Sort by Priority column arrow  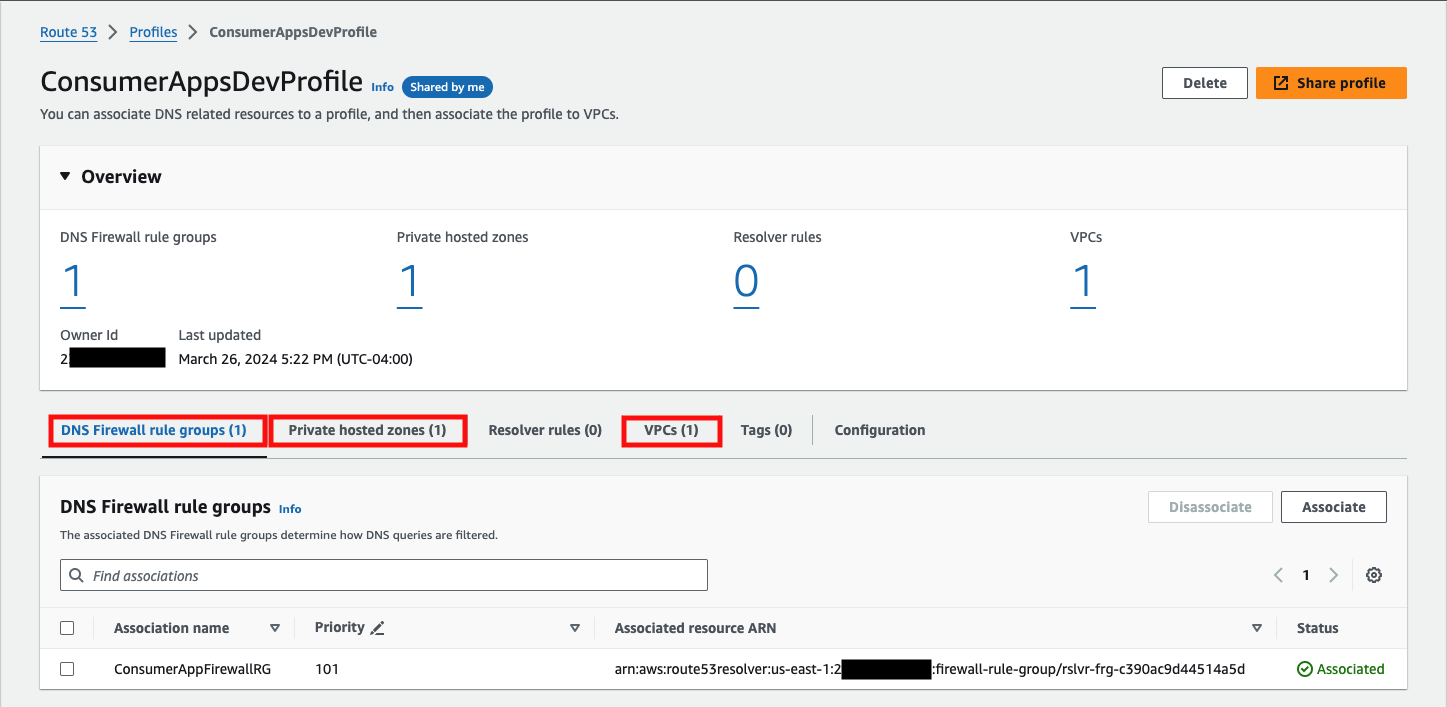click(x=575, y=628)
